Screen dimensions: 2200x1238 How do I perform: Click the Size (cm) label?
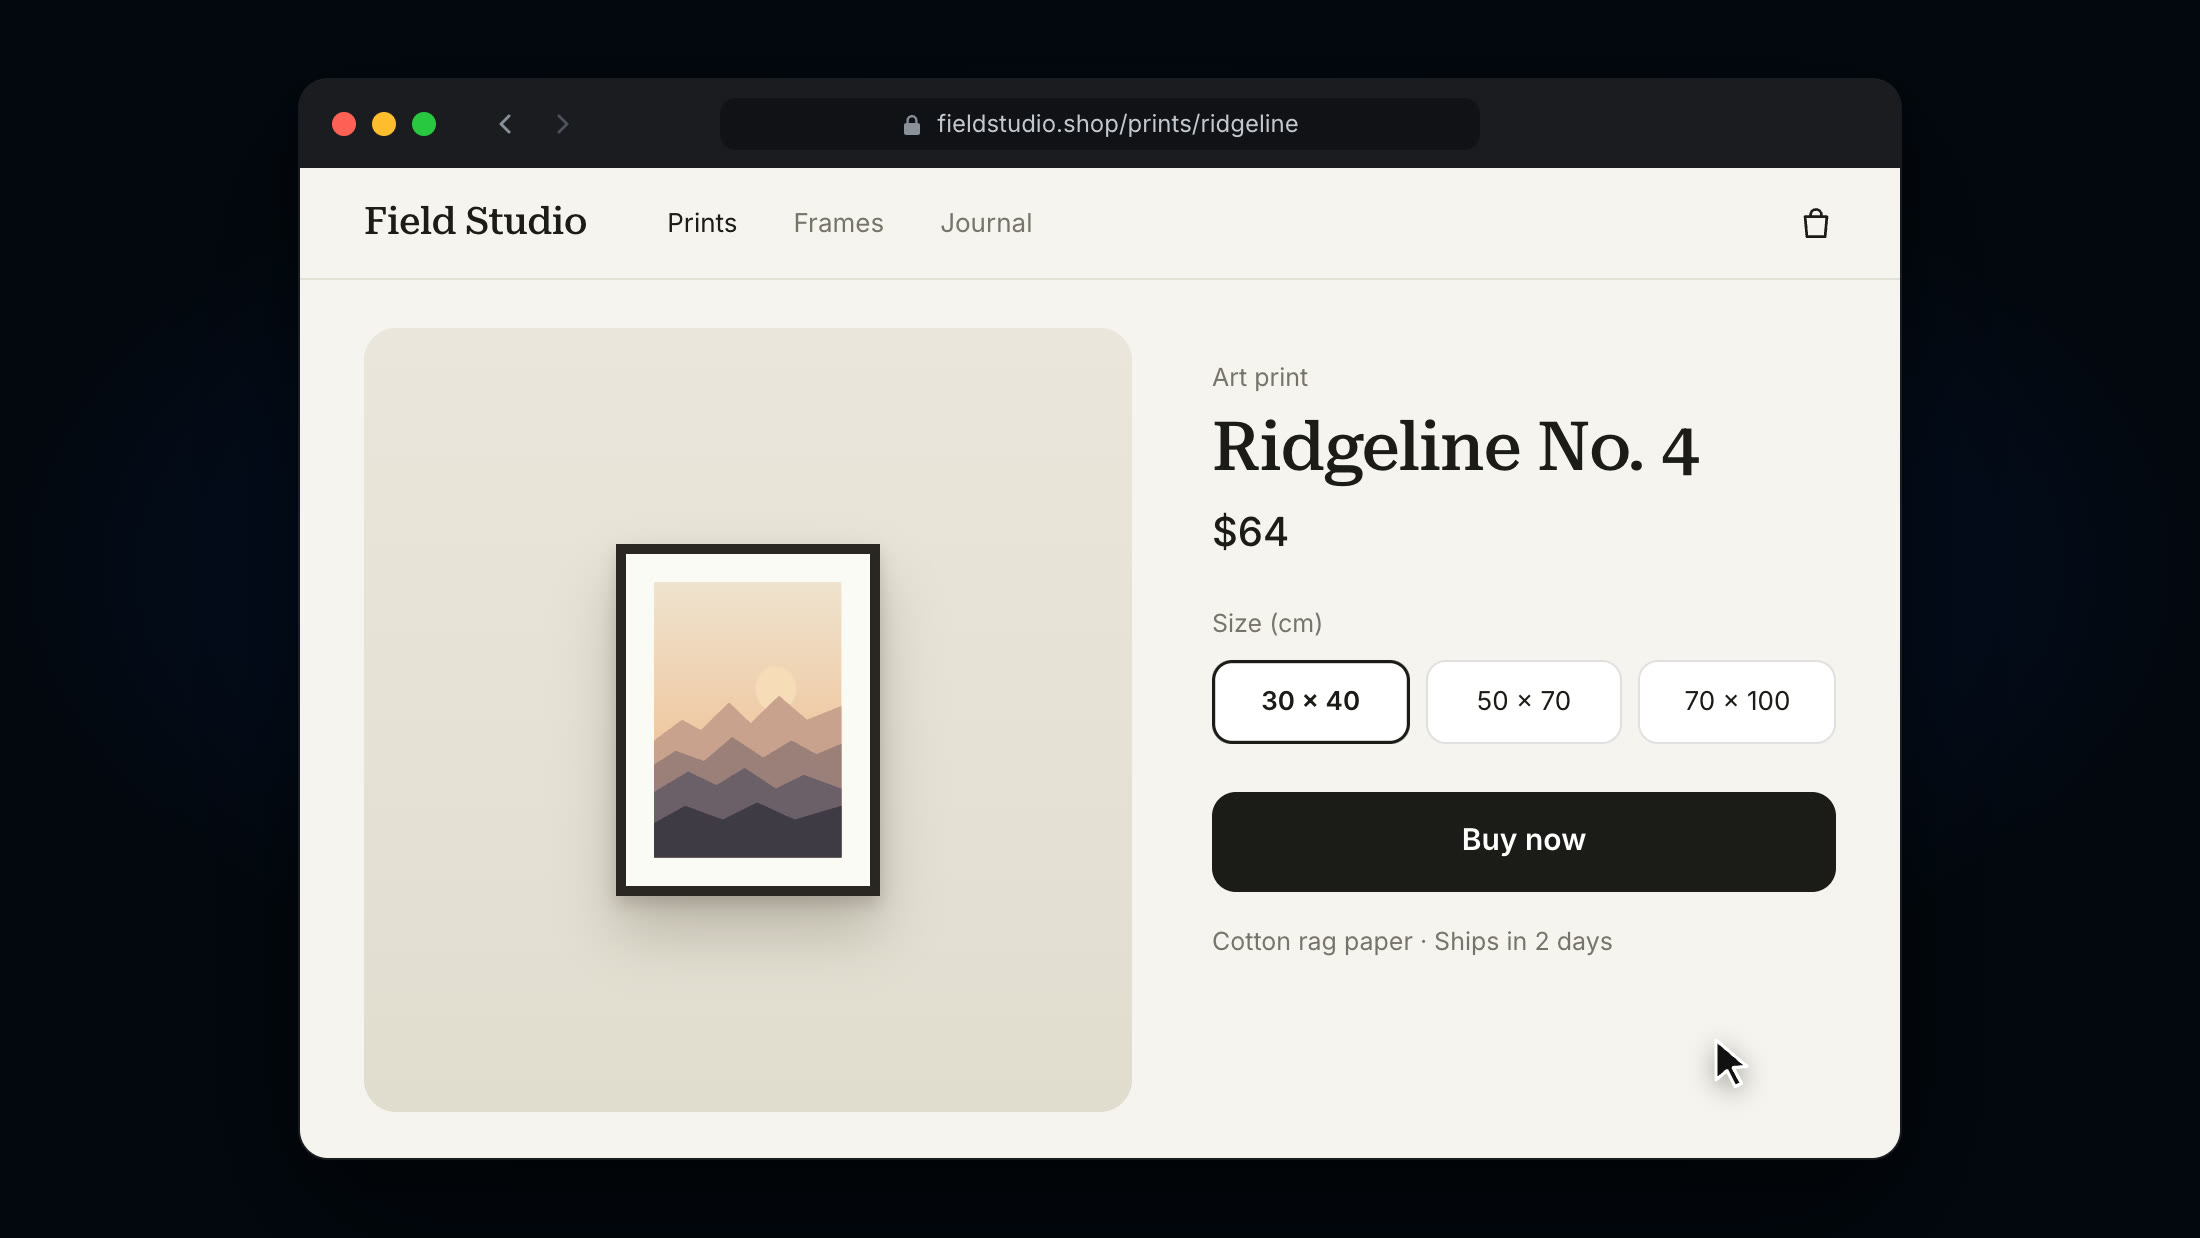[1267, 623]
